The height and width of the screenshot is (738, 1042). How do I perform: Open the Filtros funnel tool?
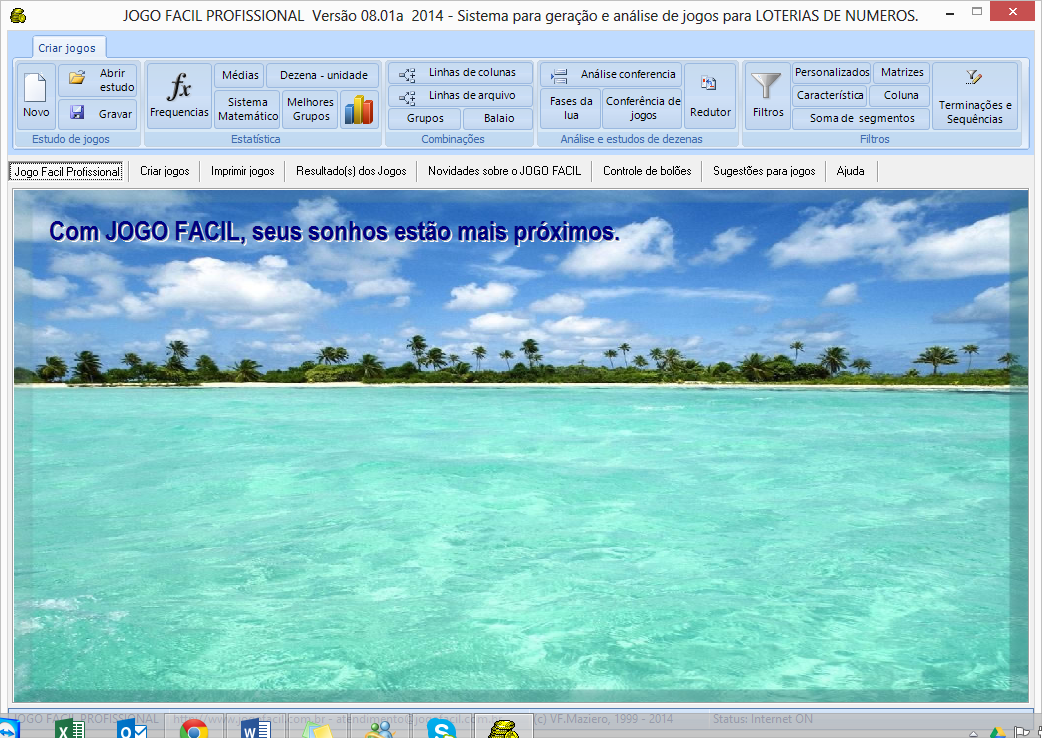coord(768,96)
